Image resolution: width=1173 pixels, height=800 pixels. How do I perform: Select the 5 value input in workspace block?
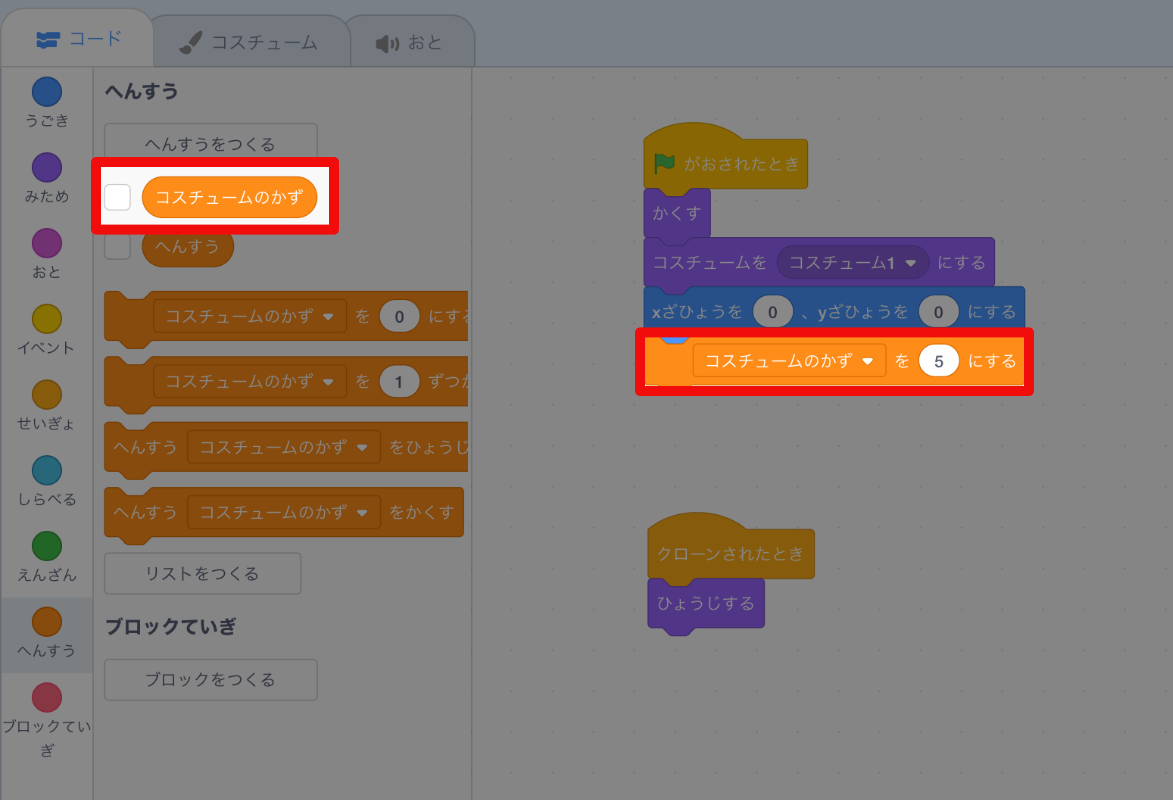tap(938, 361)
